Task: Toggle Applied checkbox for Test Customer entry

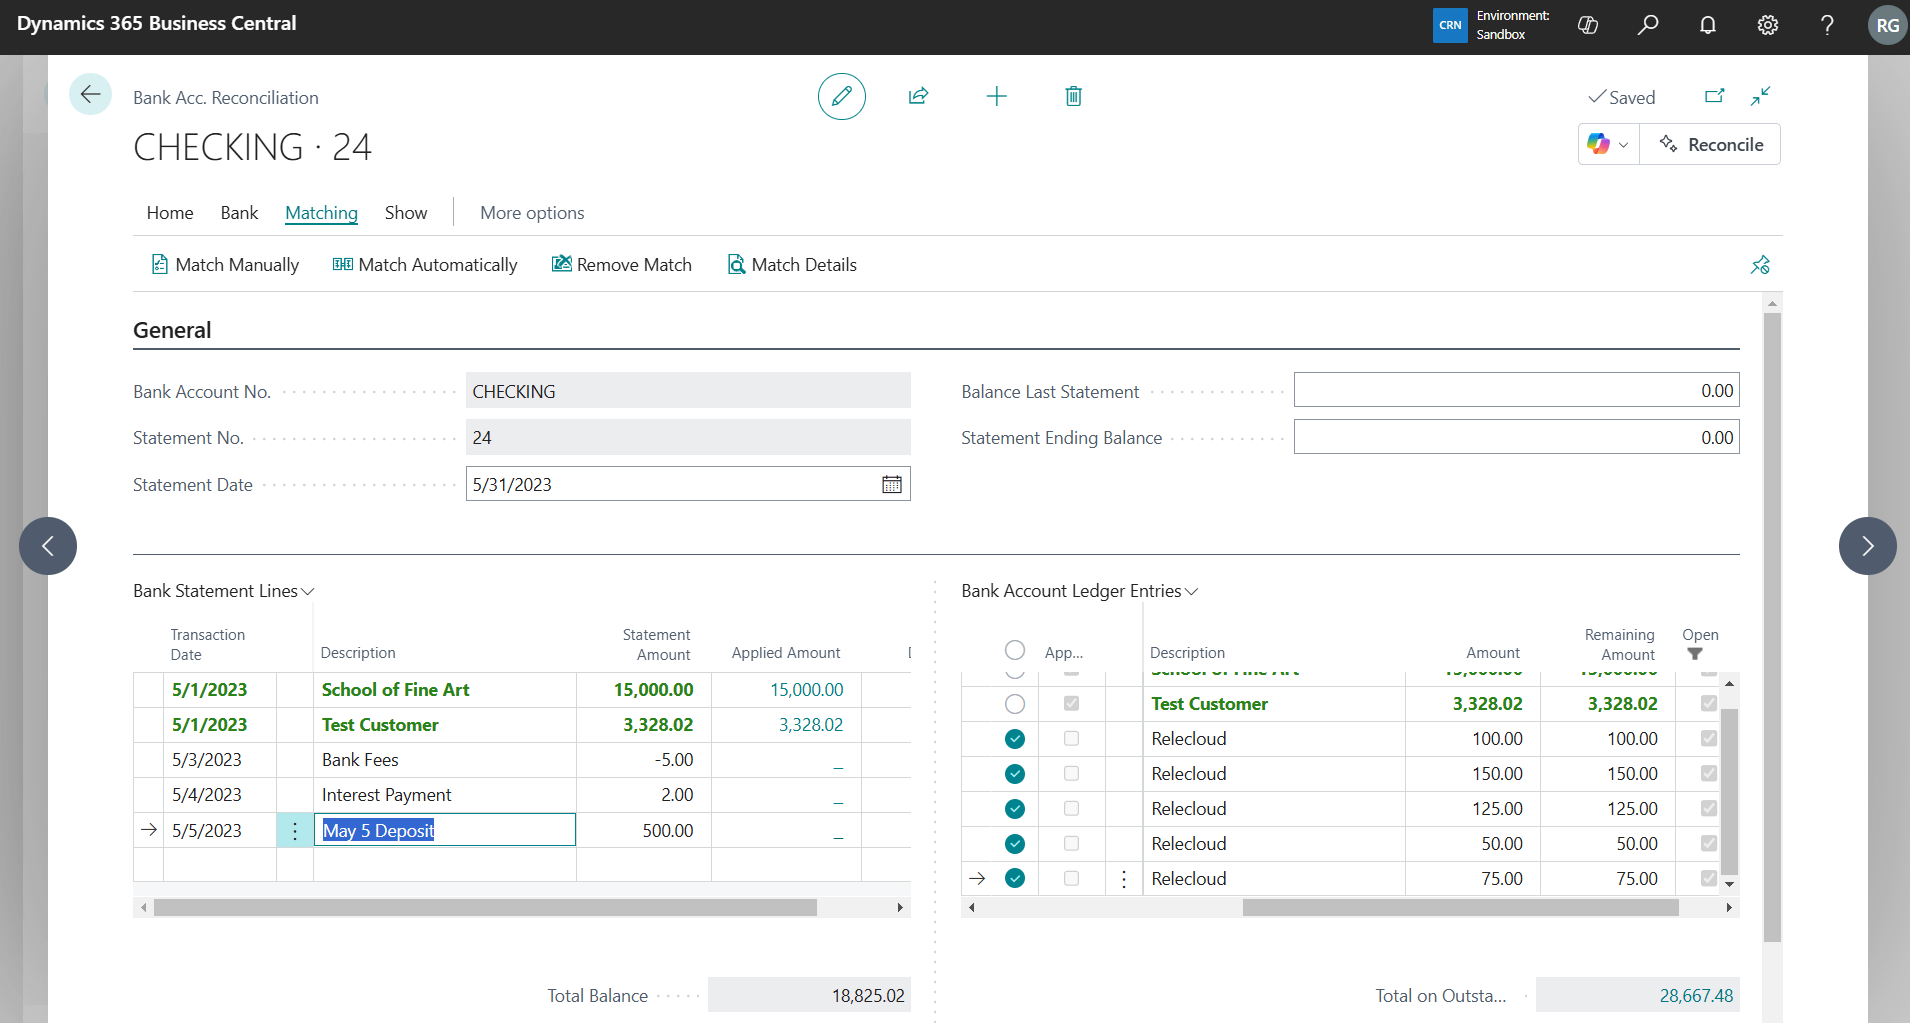Action: click(1071, 704)
